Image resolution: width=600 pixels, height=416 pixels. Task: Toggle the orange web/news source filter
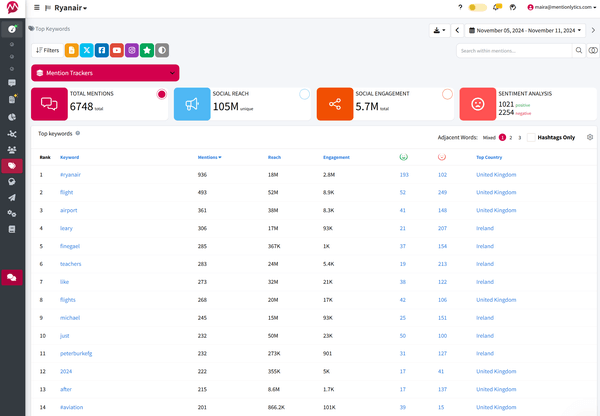coord(72,50)
